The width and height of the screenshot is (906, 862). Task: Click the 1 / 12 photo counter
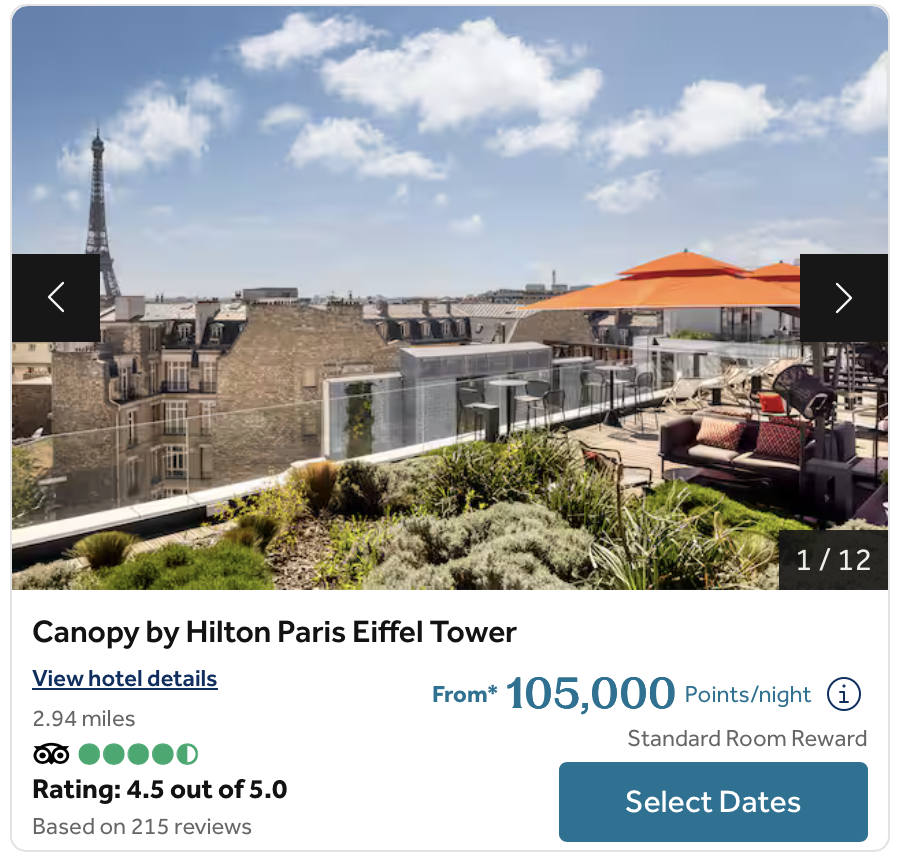pyautogui.click(x=833, y=560)
